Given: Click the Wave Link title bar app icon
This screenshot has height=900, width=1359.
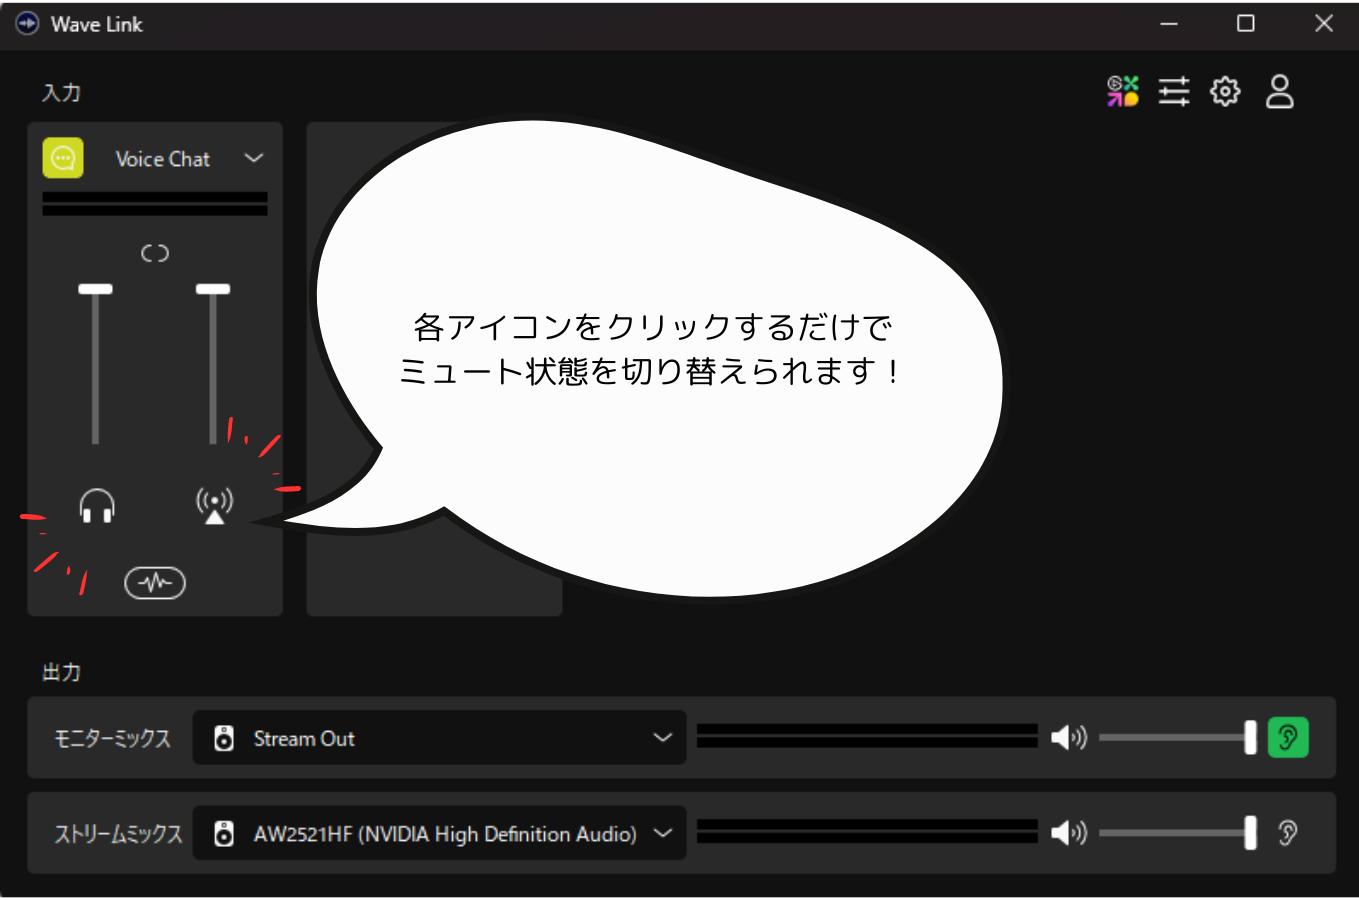Looking at the screenshot, I should click(x=28, y=24).
